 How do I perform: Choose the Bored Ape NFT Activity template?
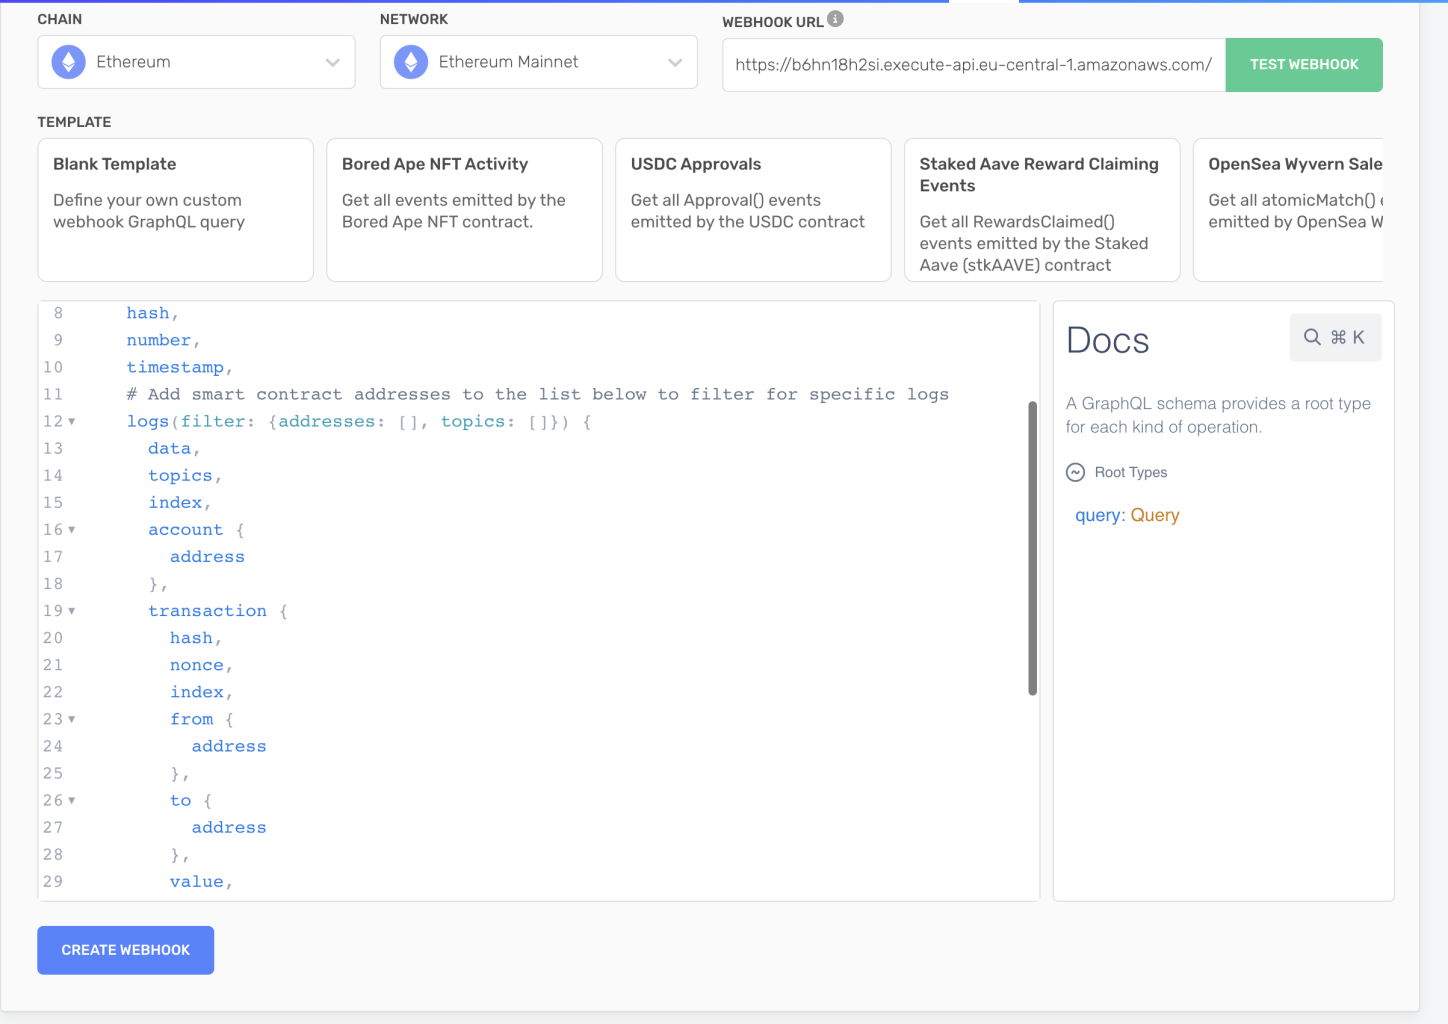point(464,210)
